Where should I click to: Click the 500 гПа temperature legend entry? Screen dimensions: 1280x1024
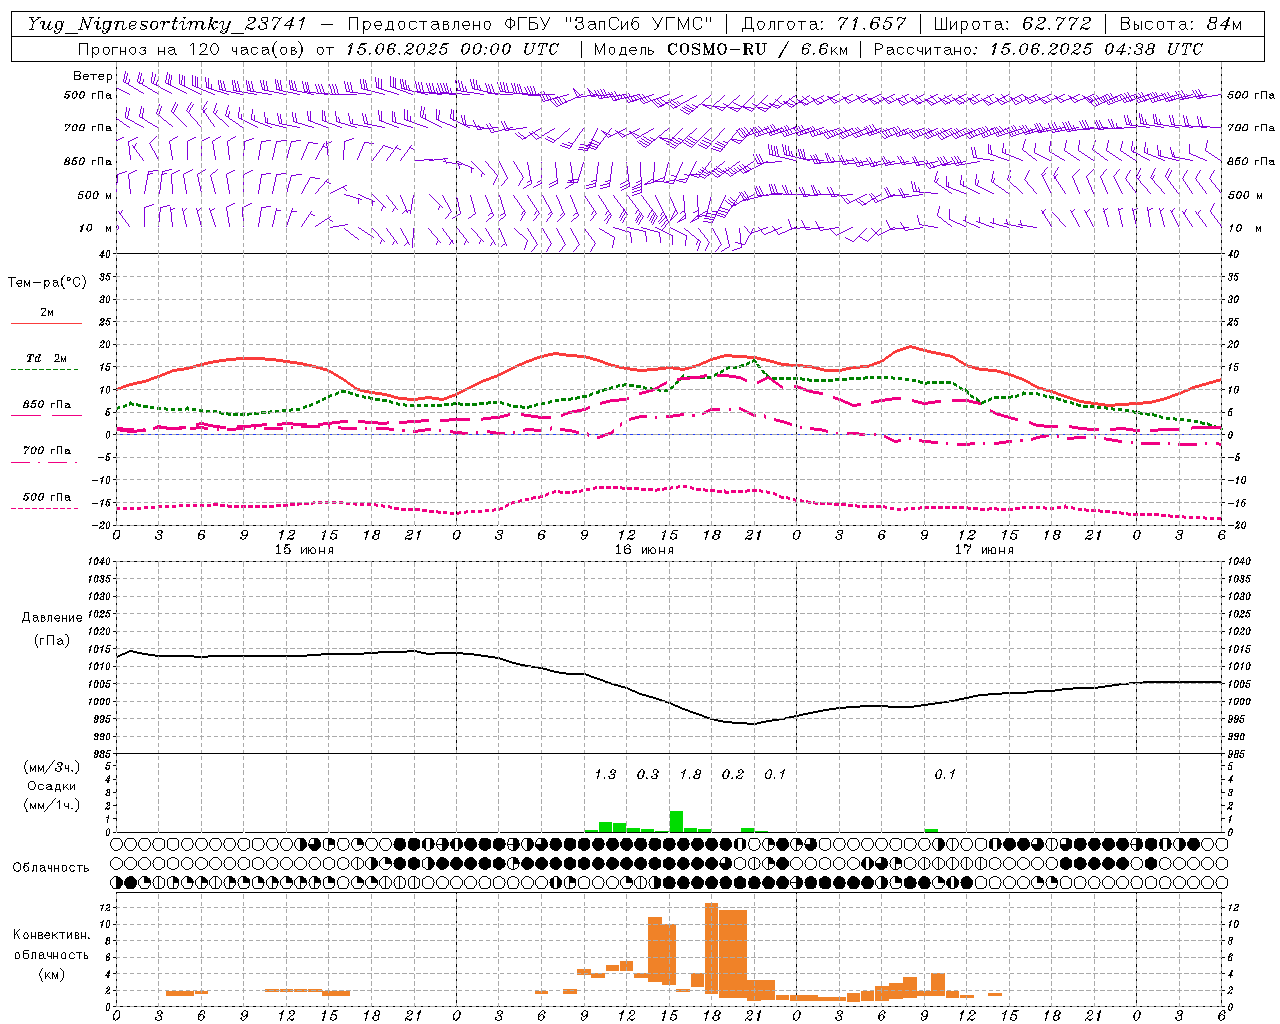click(x=47, y=497)
